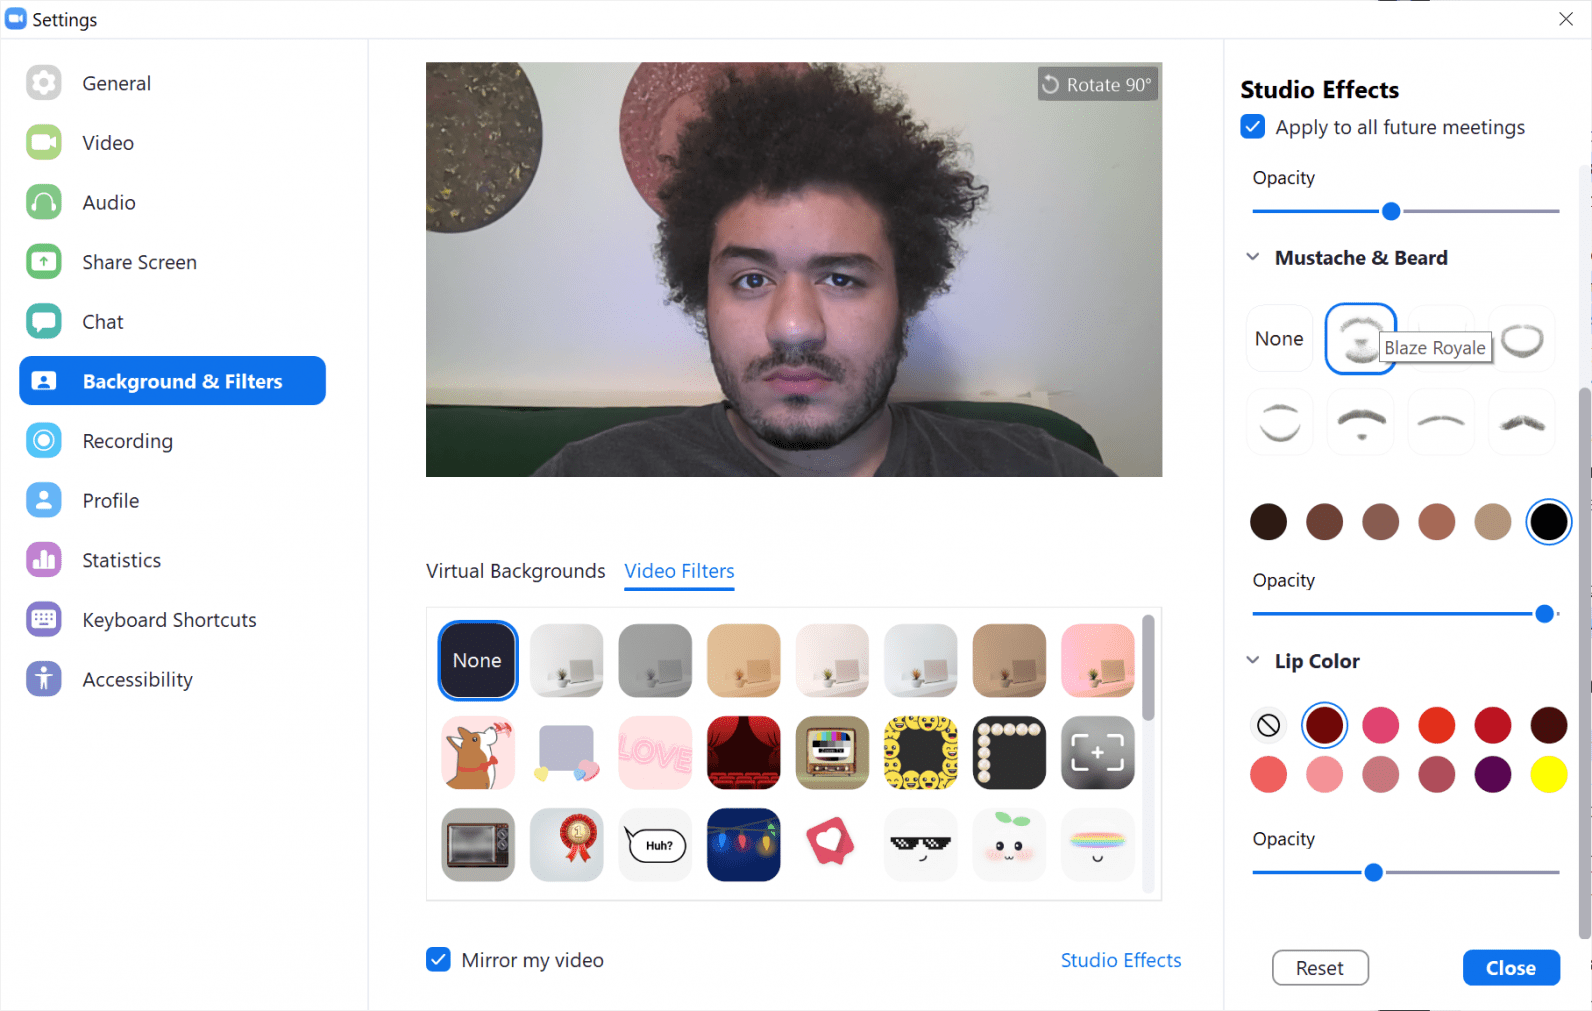Select the chin curtain beard style
This screenshot has height=1011, width=1592.
[x=1280, y=422]
